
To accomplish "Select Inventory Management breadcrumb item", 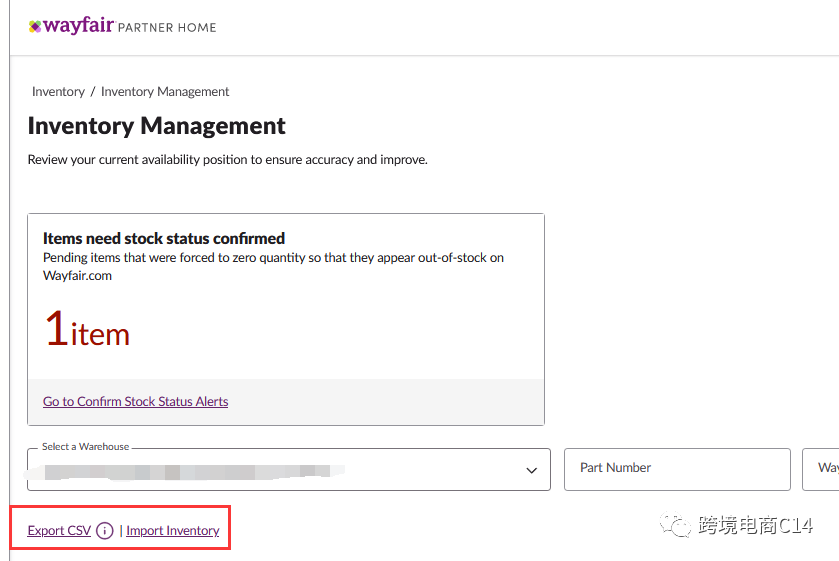I will (165, 92).
